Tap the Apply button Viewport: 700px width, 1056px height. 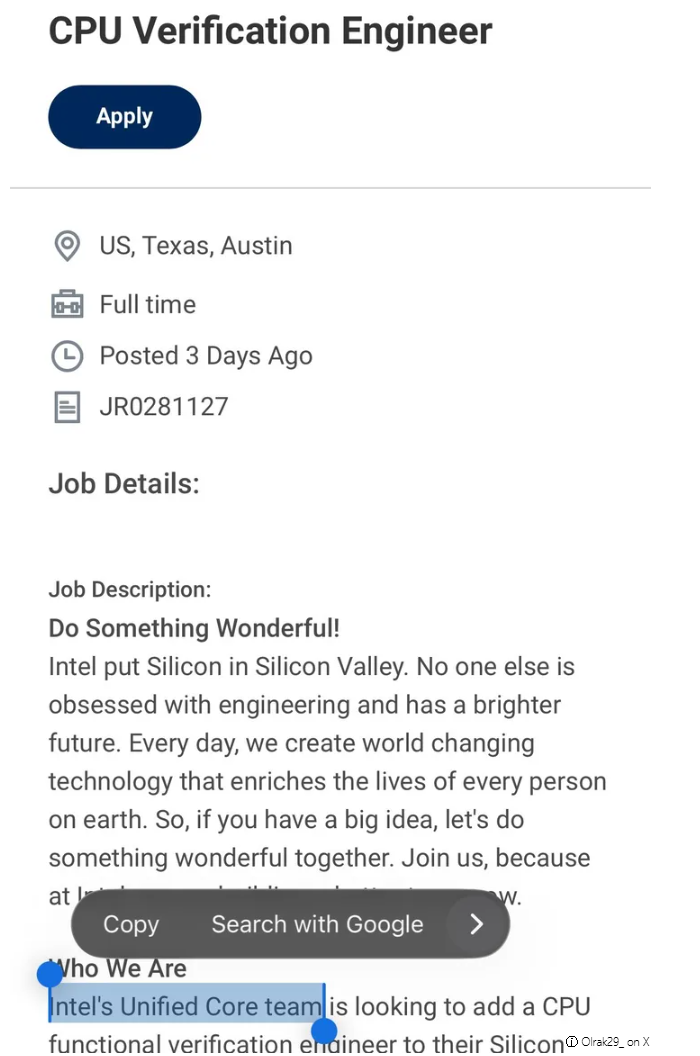pos(125,117)
